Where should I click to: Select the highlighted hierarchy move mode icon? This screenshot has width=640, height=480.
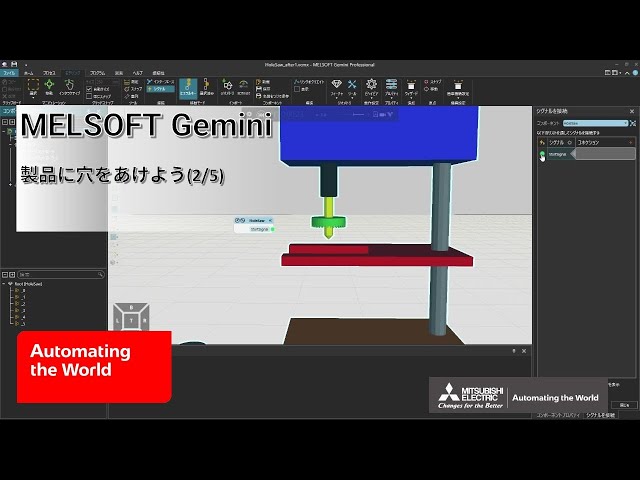point(188,88)
